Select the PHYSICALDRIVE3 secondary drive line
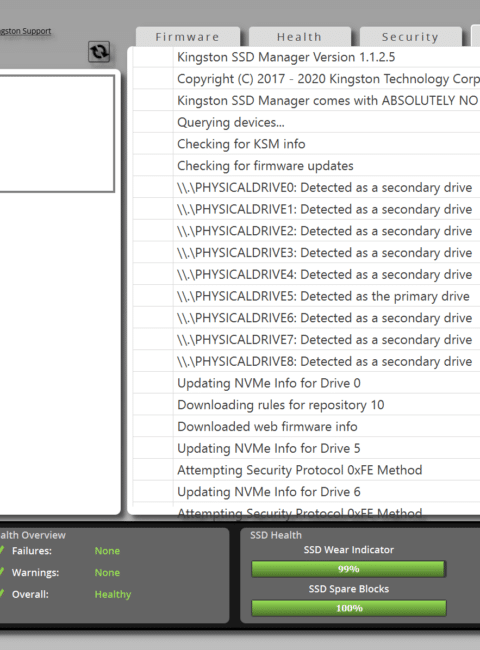Viewport: 480px width, 650px height. click(306, 252)
